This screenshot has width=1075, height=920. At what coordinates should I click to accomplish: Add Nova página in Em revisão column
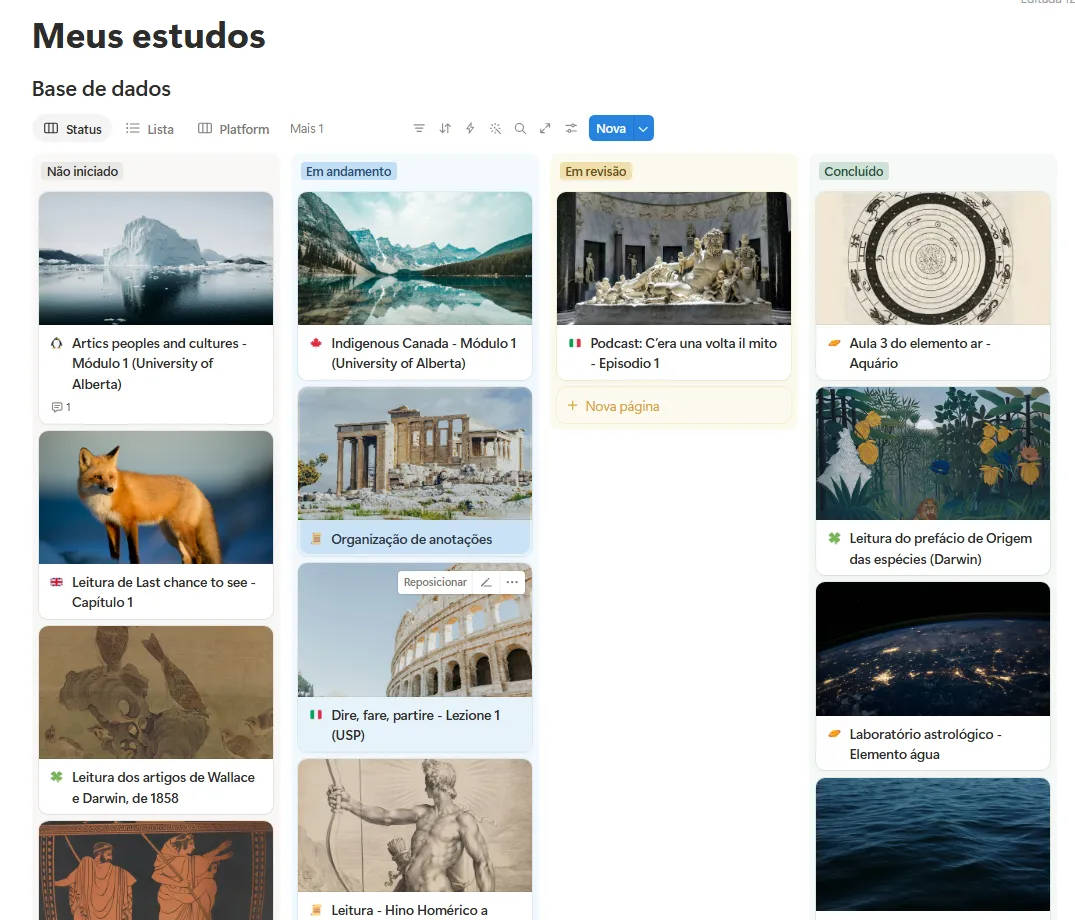675,406
